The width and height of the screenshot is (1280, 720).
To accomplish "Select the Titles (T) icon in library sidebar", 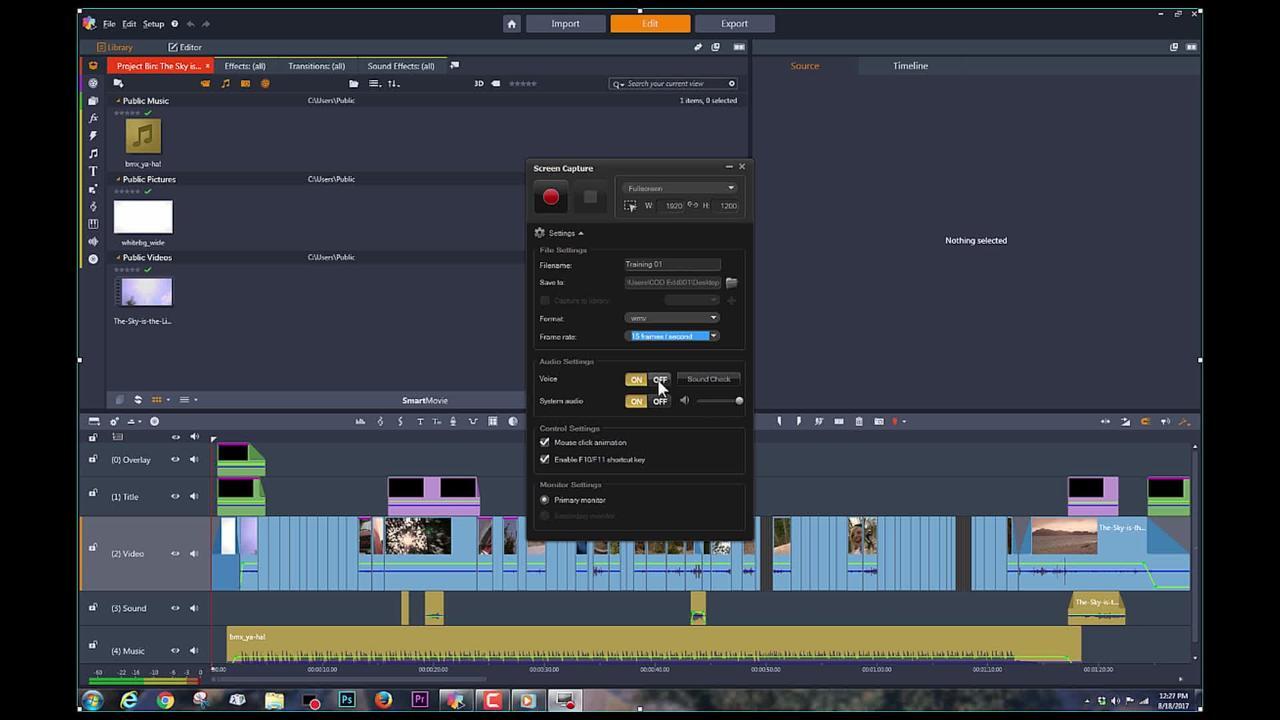I will coord(93,171).
